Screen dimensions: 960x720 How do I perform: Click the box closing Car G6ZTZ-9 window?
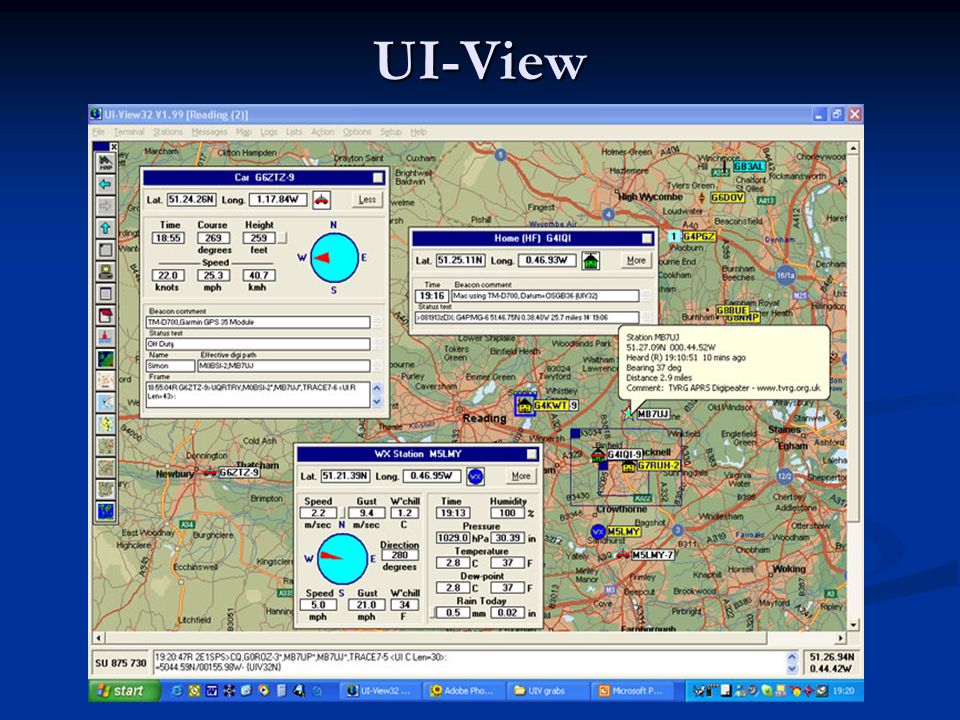[378, 178]
